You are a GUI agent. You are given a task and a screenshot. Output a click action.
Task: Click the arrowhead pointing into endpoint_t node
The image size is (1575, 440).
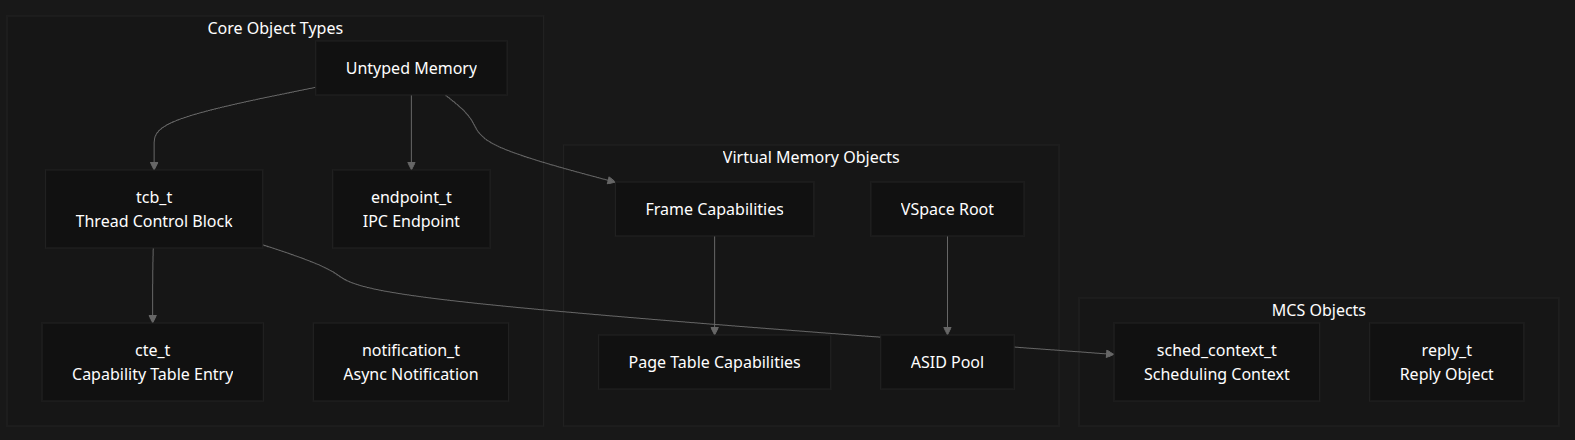pos(411,165)
